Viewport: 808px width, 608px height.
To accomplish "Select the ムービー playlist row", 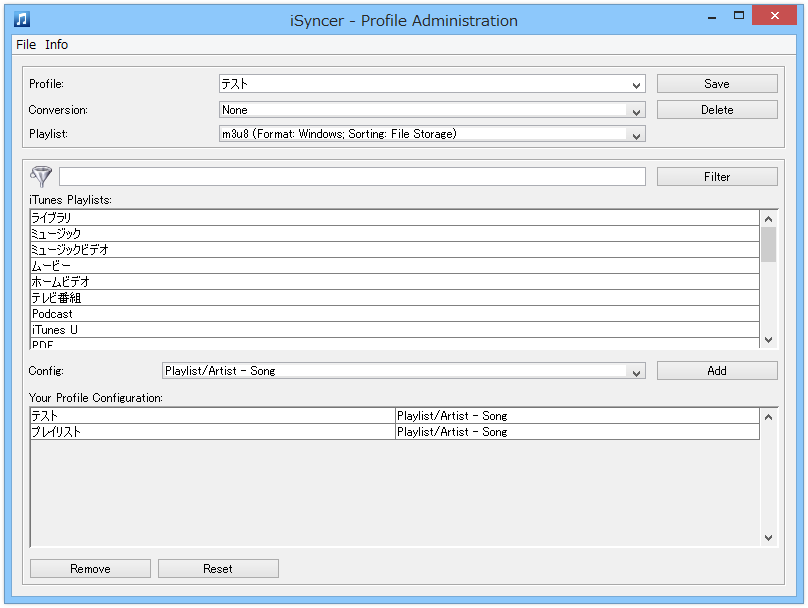I will tap(395, 266).
